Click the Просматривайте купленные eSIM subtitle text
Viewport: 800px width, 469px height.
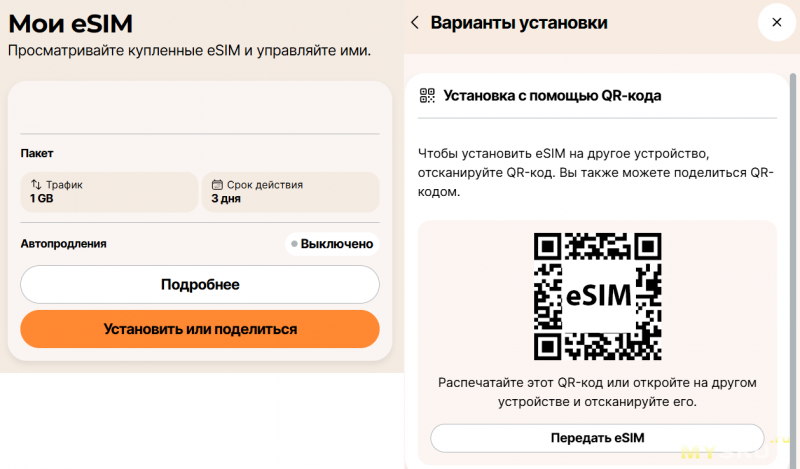pos(189,51)
